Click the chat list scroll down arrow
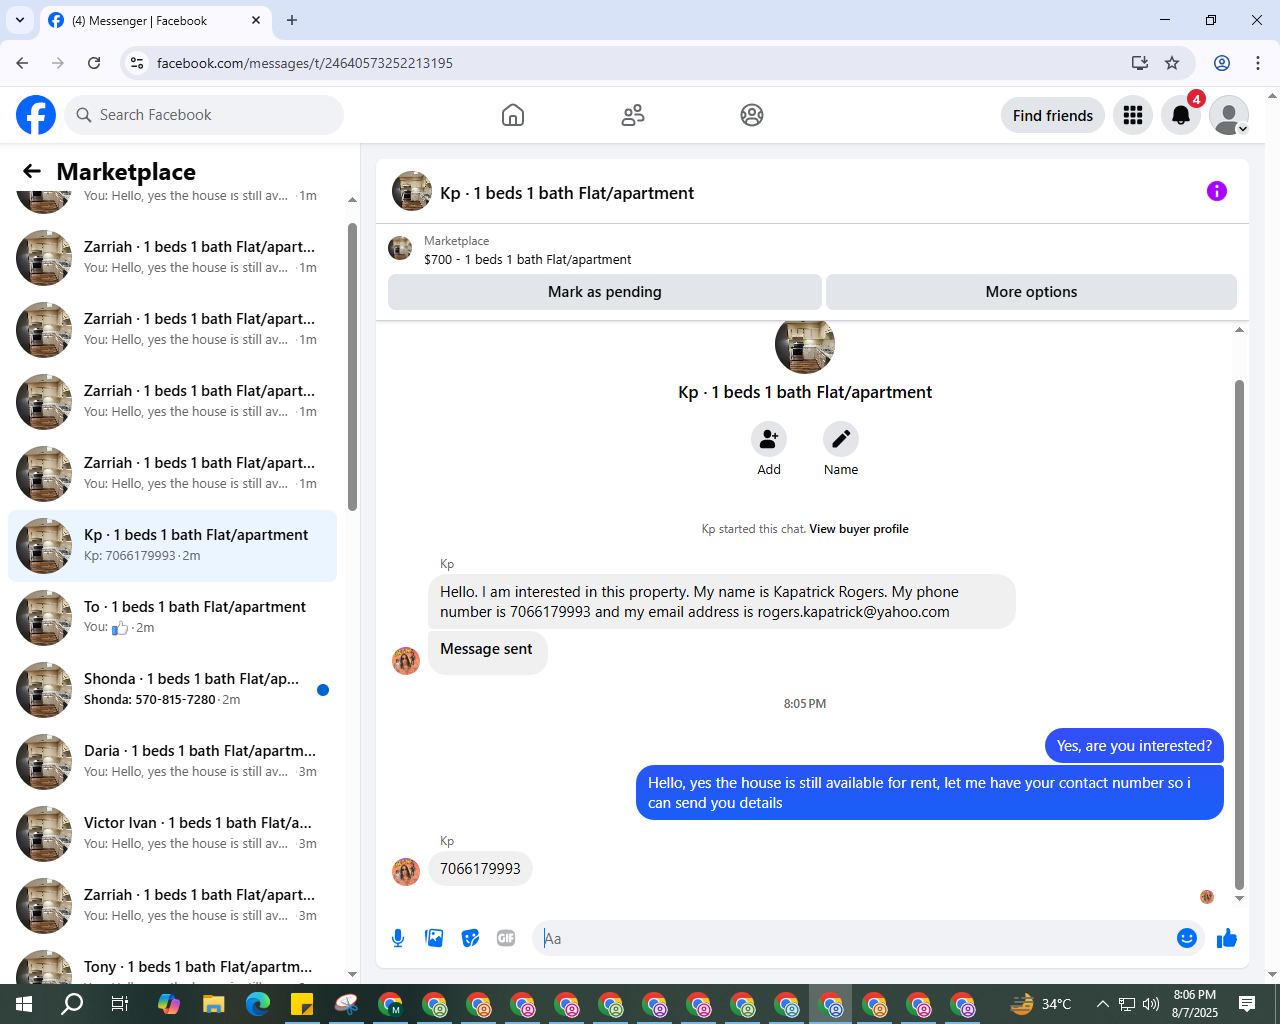Image resolution: width=1280 pixels, height=1024 pixels. coord(352,974)
